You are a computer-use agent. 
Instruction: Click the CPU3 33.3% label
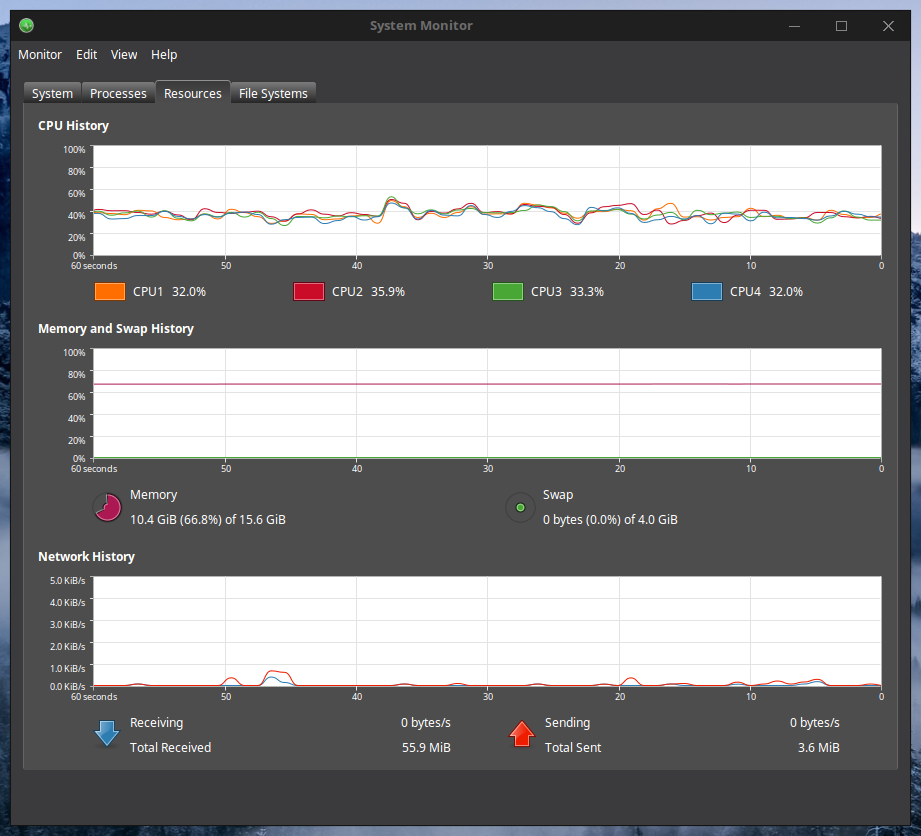click(567, 291)
